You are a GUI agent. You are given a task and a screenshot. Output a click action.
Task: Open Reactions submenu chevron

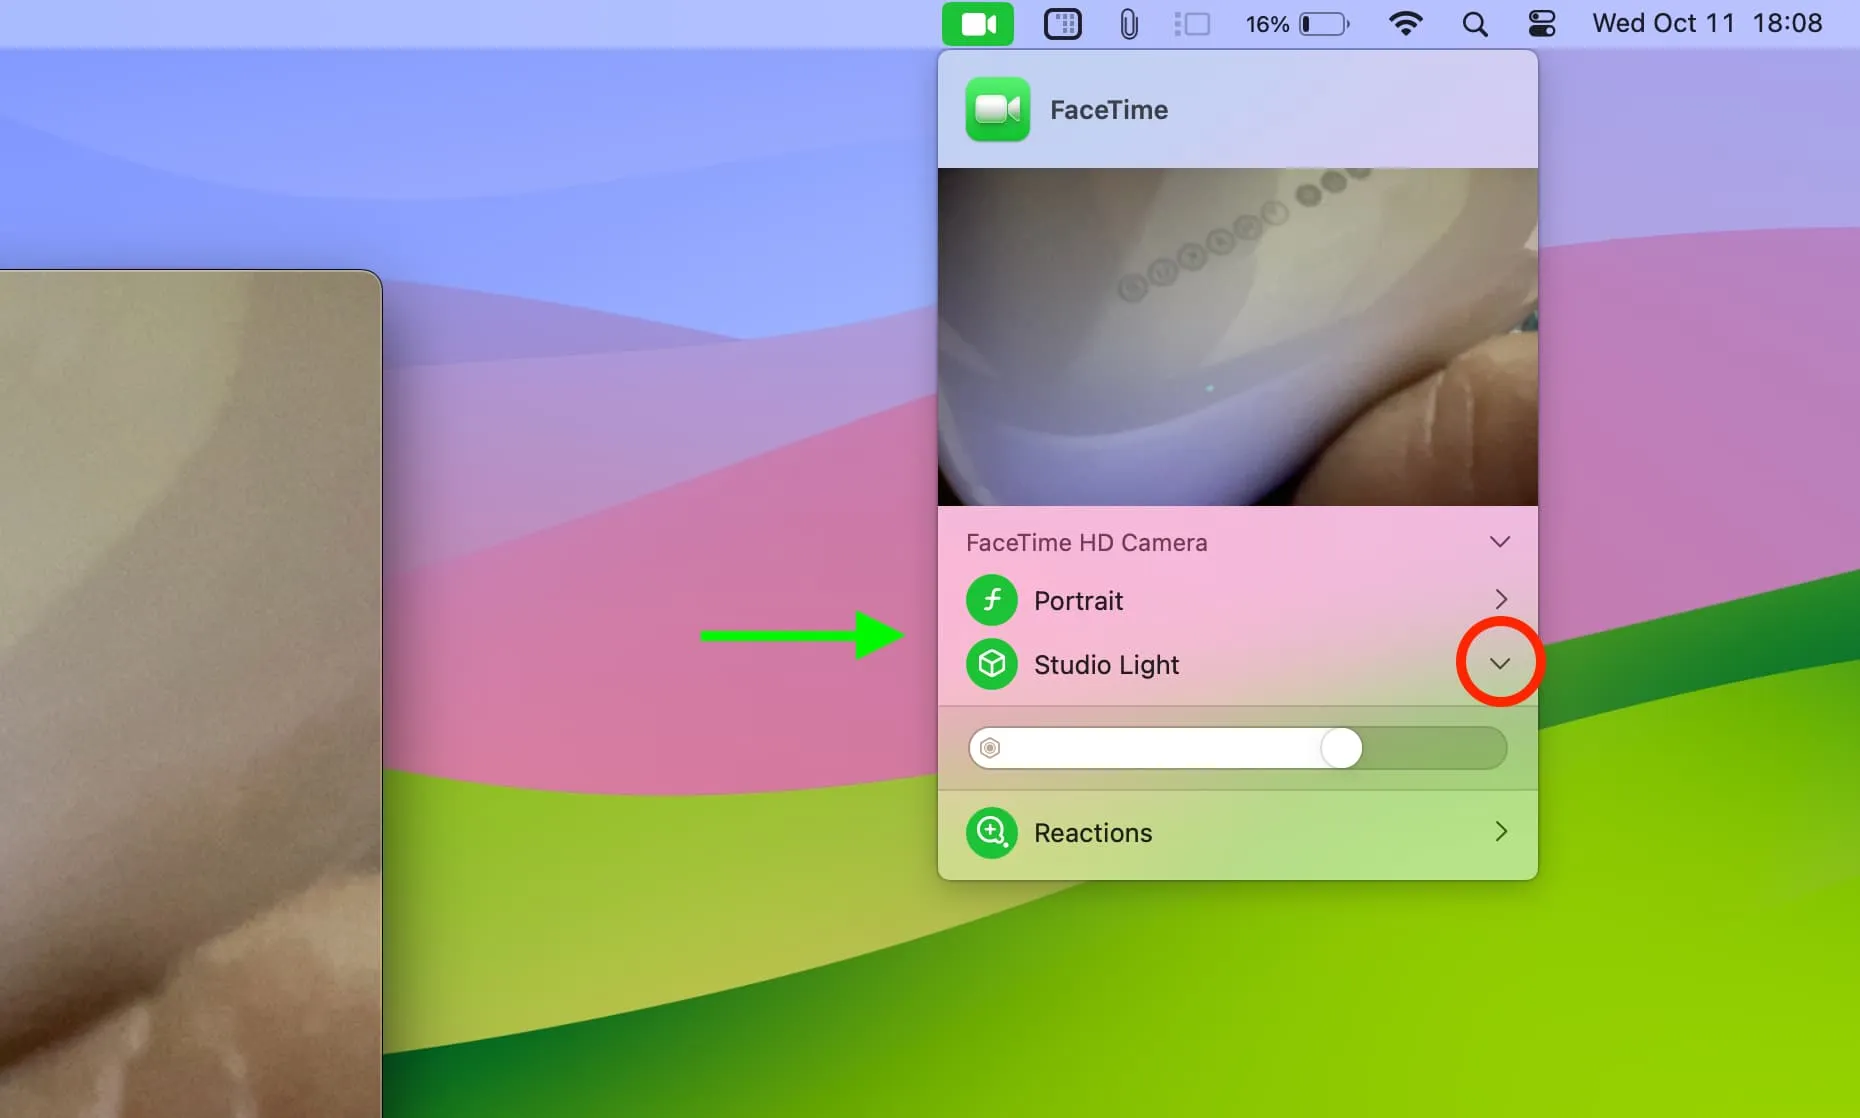coord(1500,831)
